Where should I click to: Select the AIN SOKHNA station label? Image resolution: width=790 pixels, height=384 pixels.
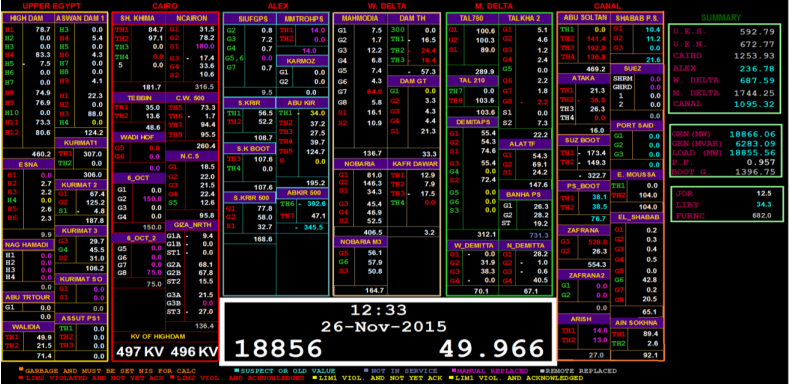(x=636, y=323)
